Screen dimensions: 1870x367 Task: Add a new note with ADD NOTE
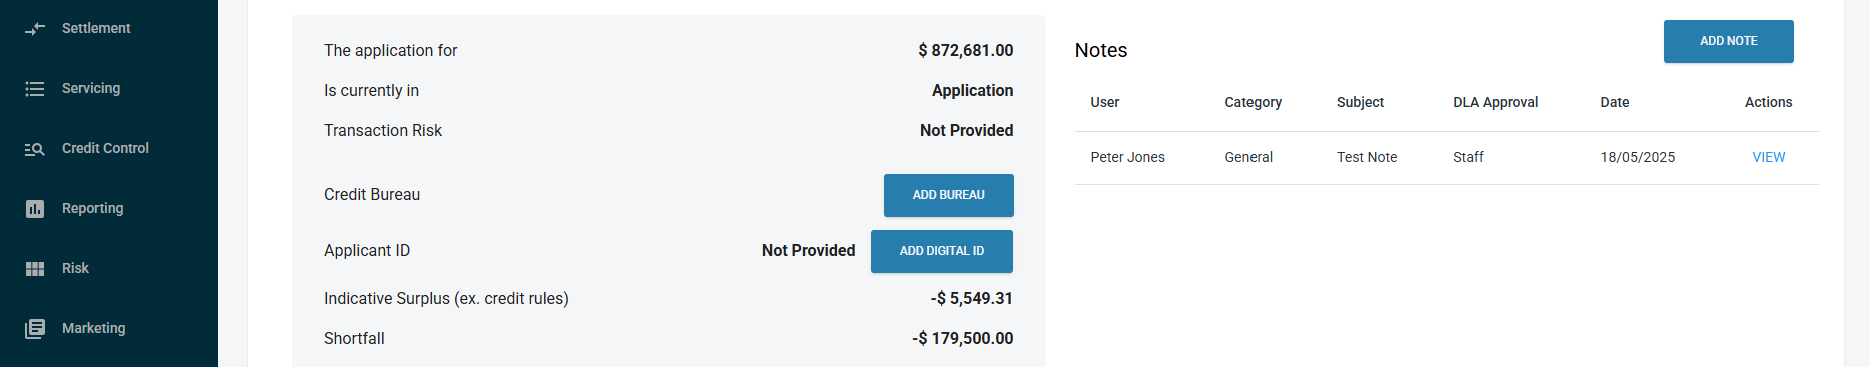(1728, 41)
